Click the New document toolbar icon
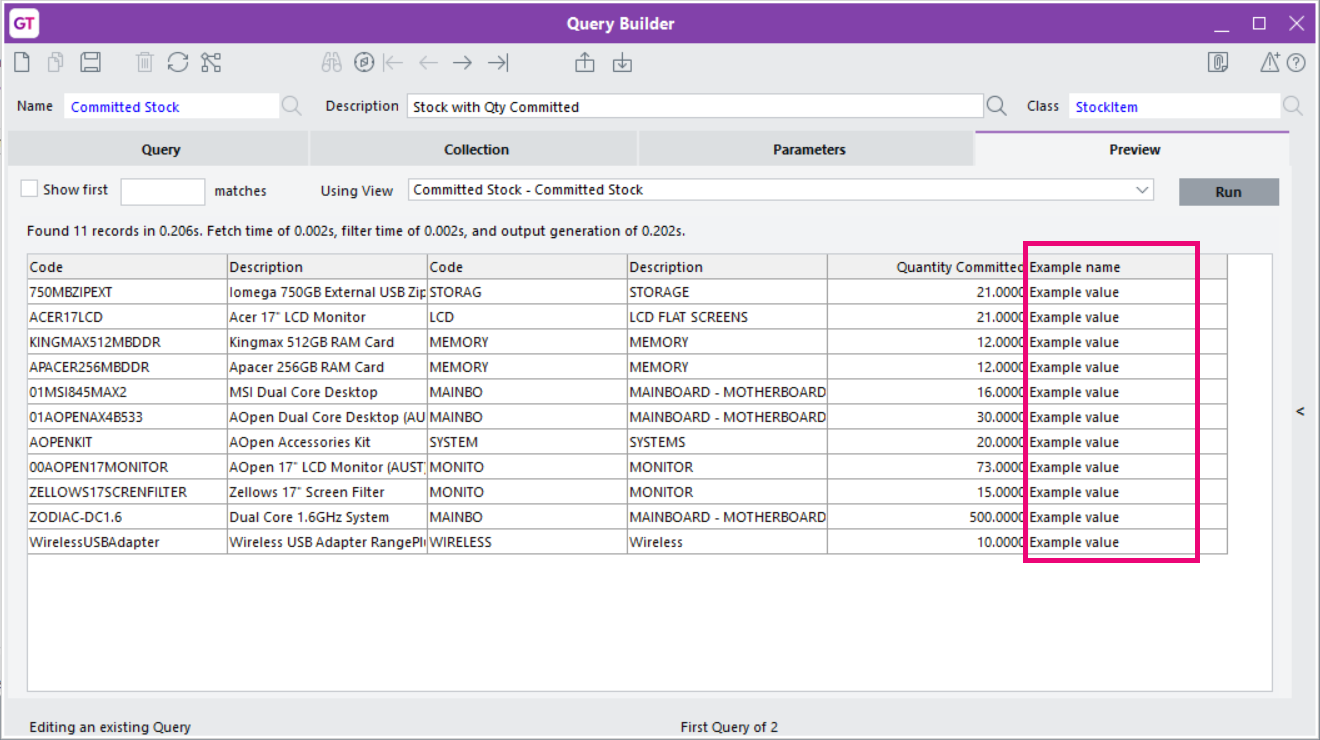The image size is (1320, 740). tap(22, 63)
